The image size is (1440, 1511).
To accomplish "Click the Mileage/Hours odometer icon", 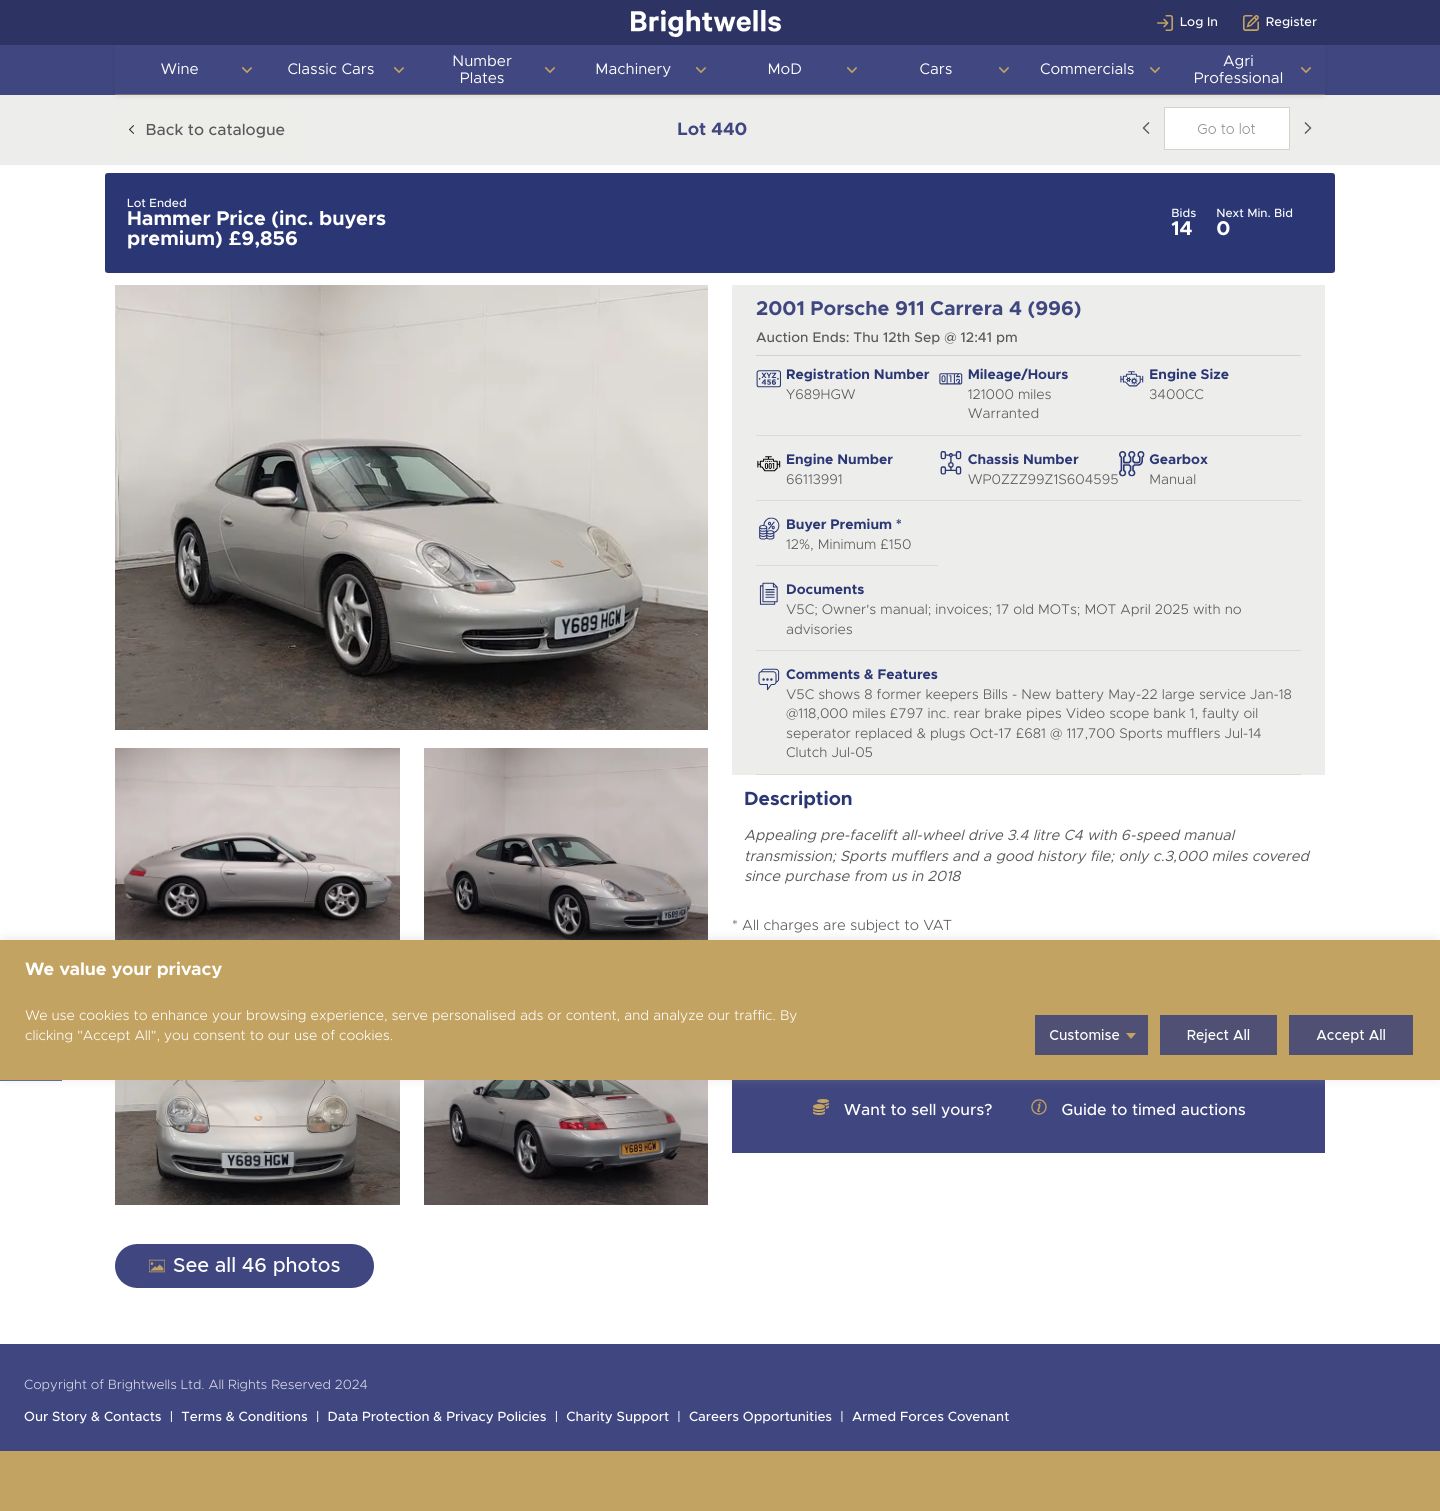I will click(x=950, y=379).
